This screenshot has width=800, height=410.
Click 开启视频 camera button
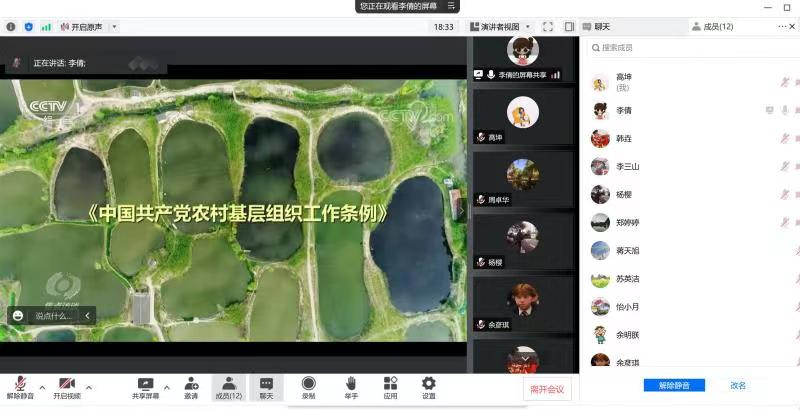click(x=67, y=388)
